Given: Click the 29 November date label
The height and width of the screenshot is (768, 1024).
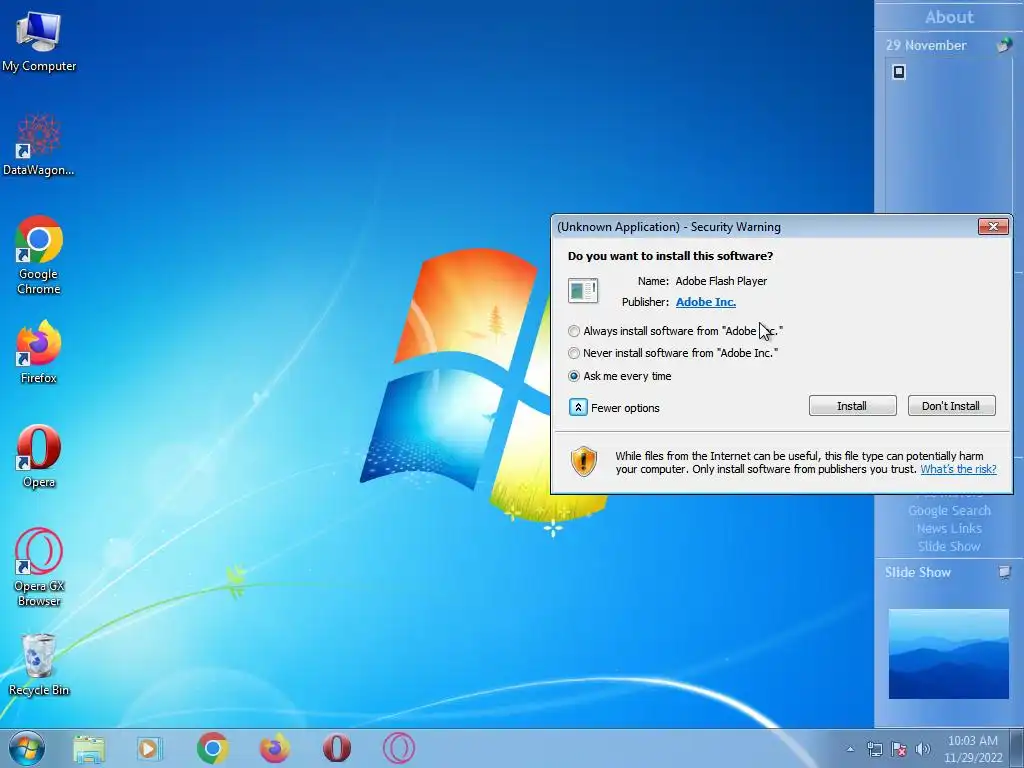Looking at the screenshot, I should click(x=925, y=45).
